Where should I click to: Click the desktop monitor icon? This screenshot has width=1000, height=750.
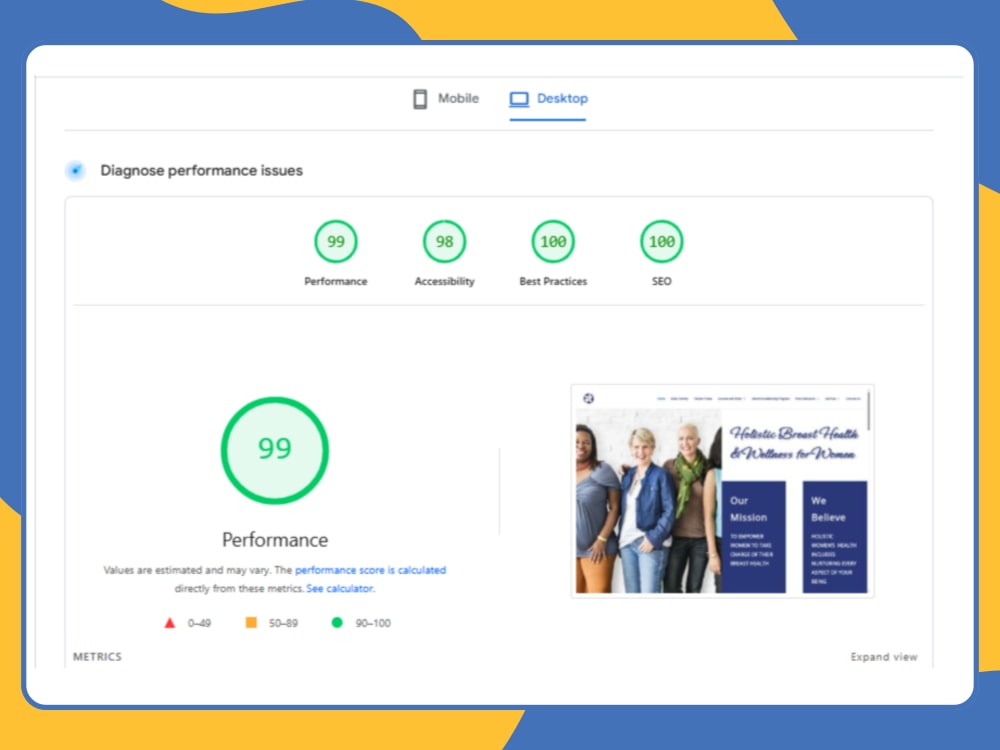coord(518,99)
